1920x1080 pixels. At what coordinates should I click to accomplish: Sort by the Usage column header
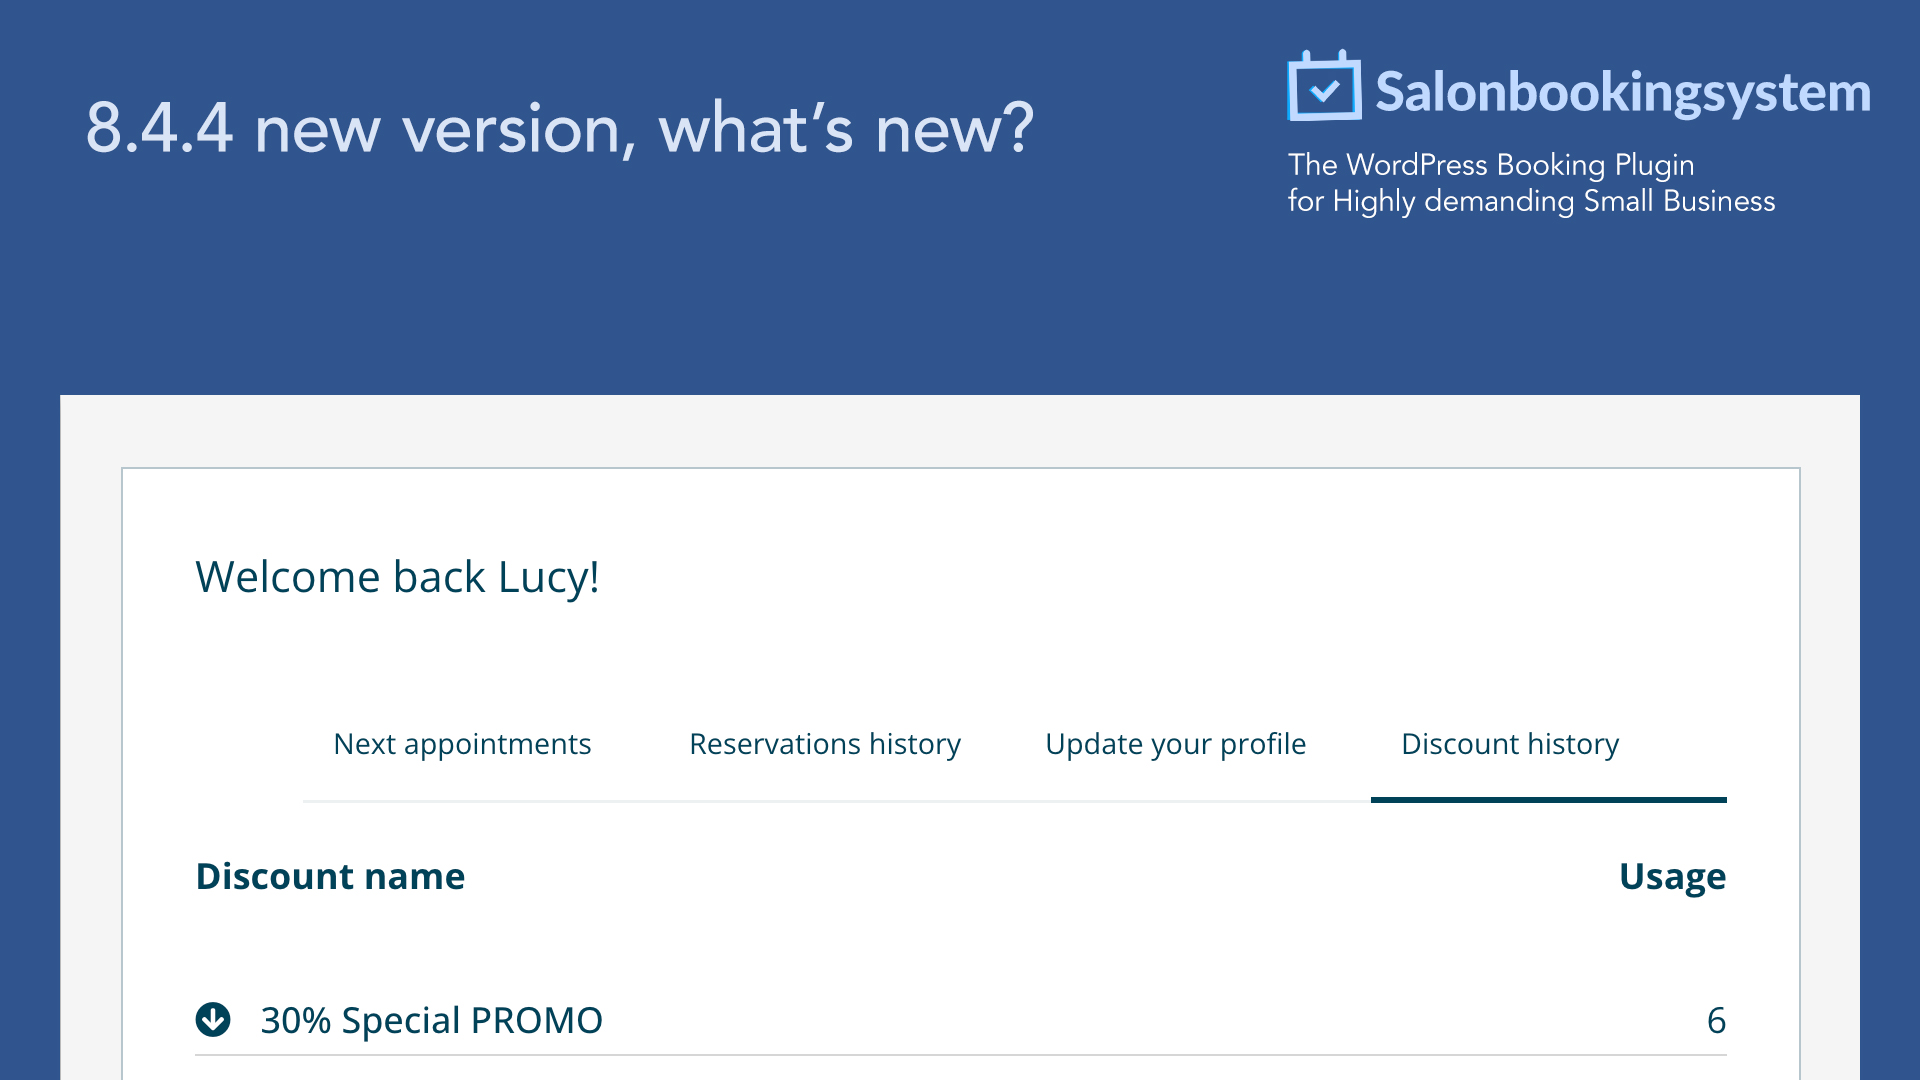click(1672, 877)
